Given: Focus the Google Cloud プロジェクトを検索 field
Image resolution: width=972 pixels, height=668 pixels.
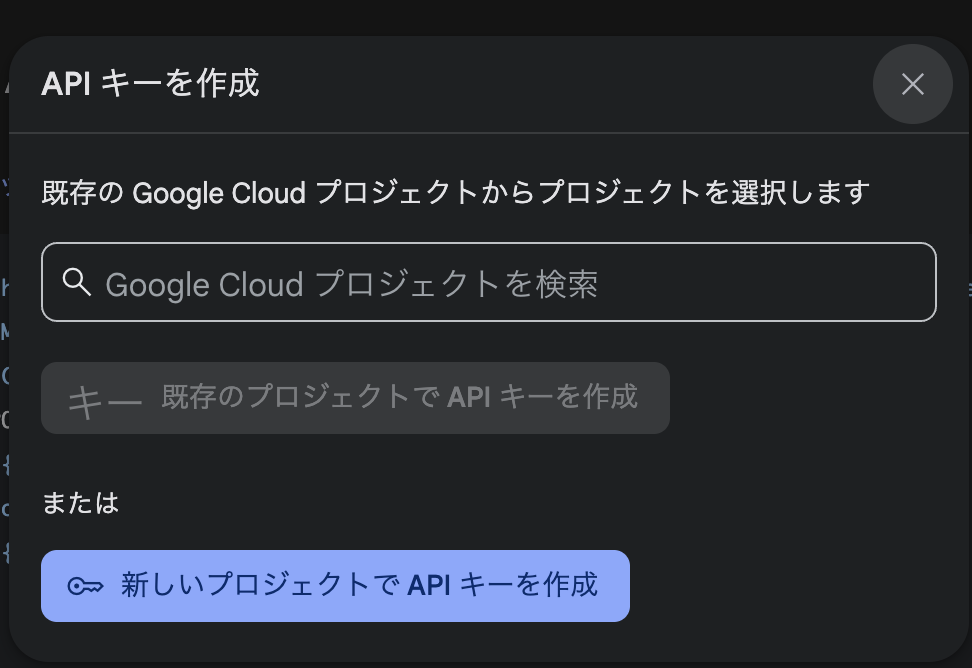Looking at the screenshot, I should click(488, 282).
